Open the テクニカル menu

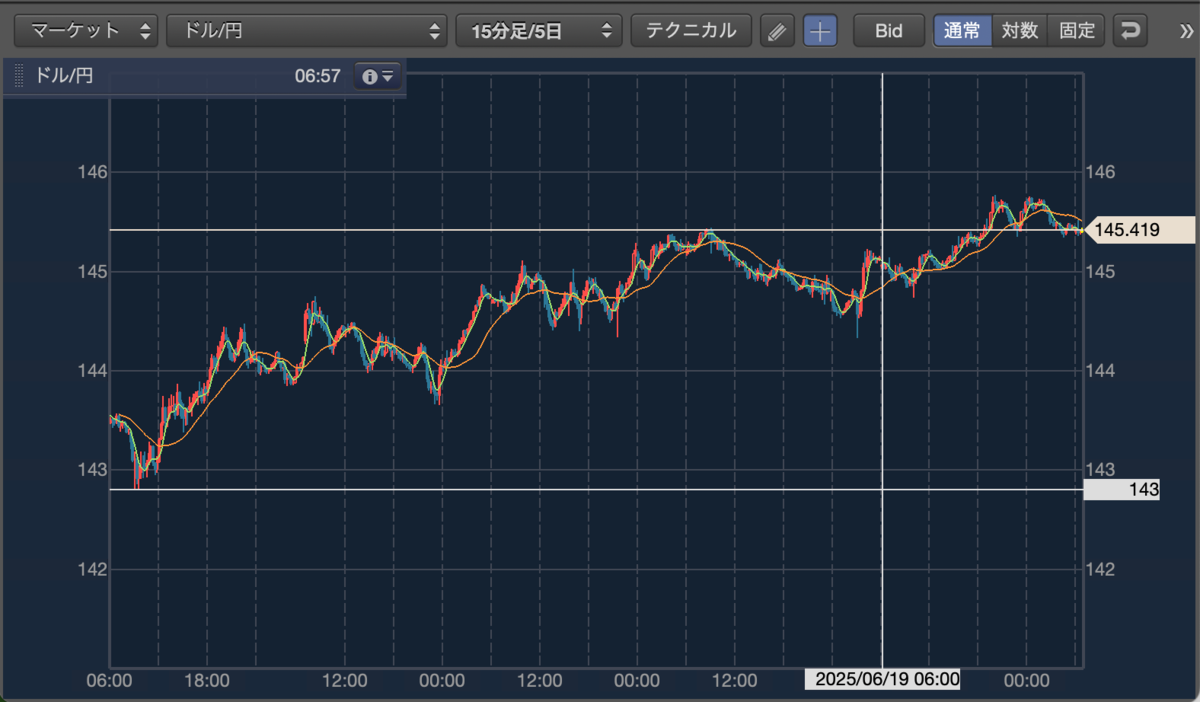coord(691,30)
